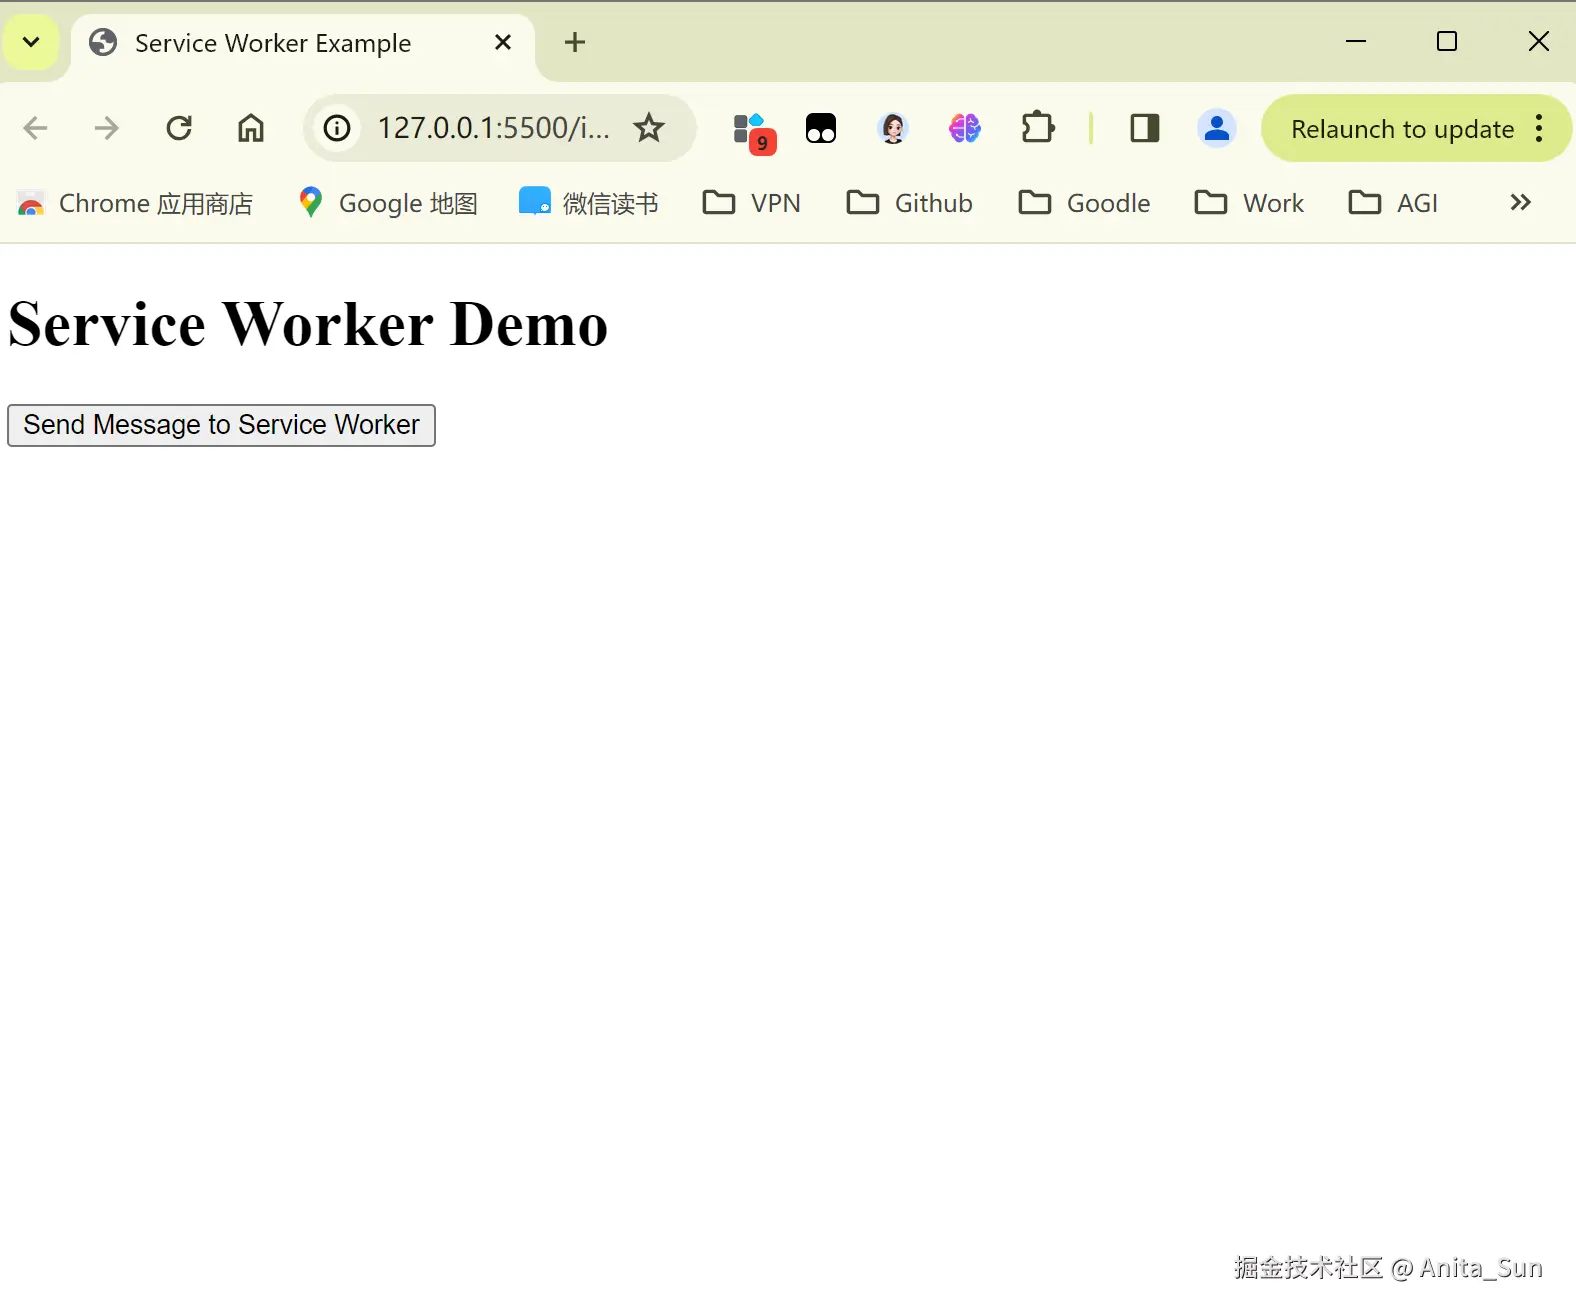View site information icon in address bar

[x=338, y=128]
